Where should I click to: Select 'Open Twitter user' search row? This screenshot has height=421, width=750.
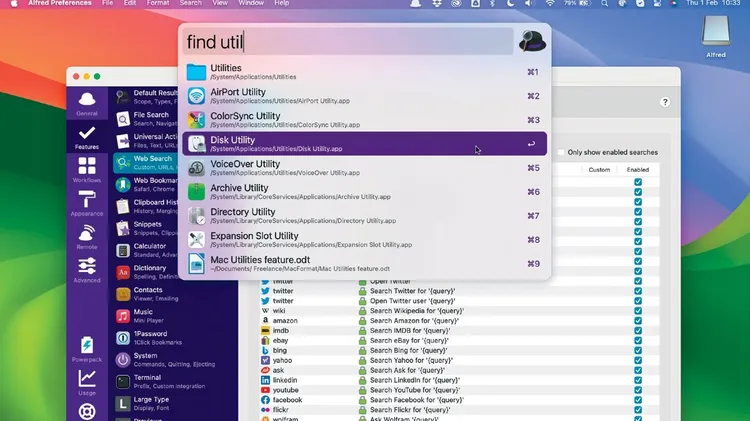pyautogui.click(x=459, y=301)
